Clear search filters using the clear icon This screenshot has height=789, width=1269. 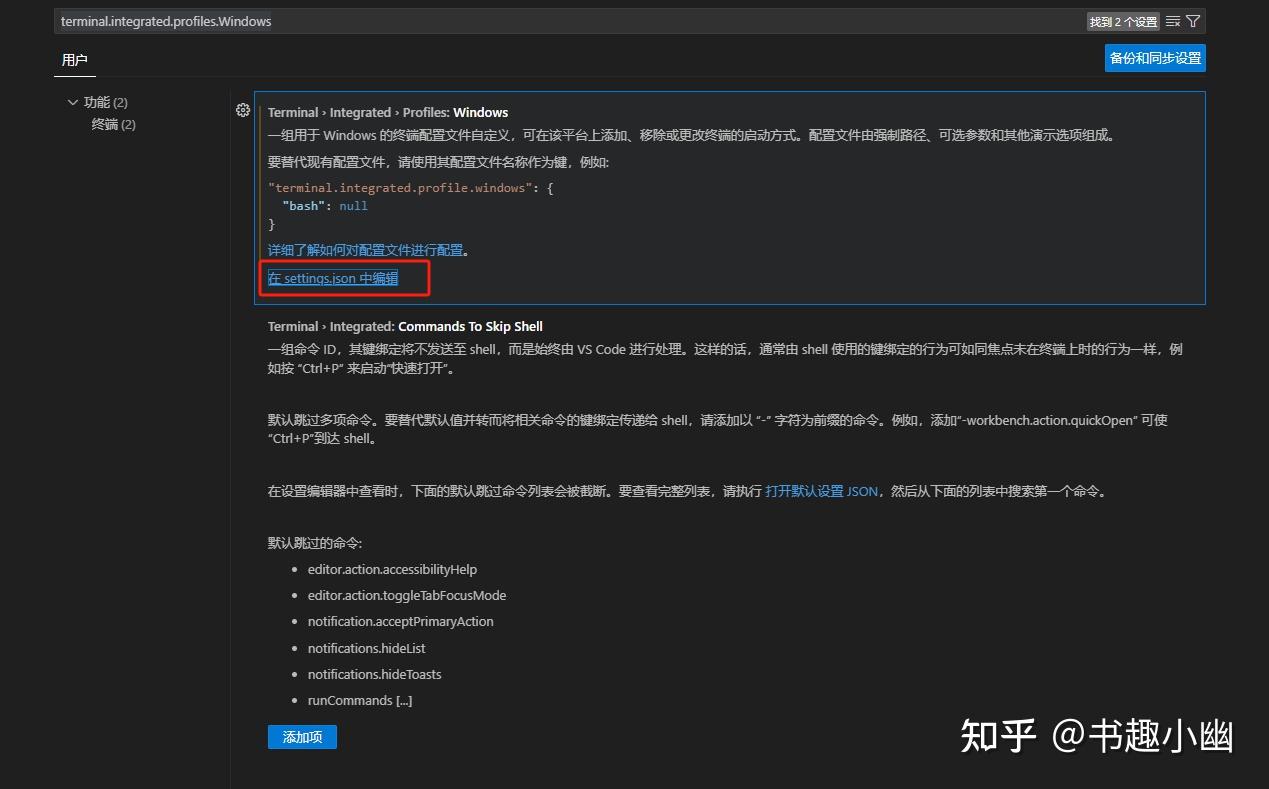(x=1170, y=20)
